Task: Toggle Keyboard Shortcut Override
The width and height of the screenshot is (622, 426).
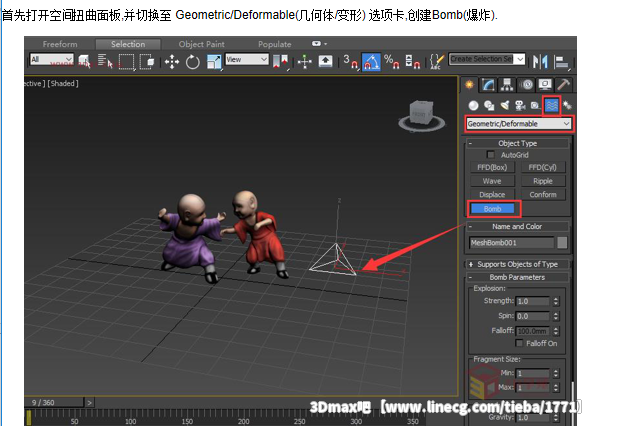Action: pyautogui.click(x=325, y=61)
